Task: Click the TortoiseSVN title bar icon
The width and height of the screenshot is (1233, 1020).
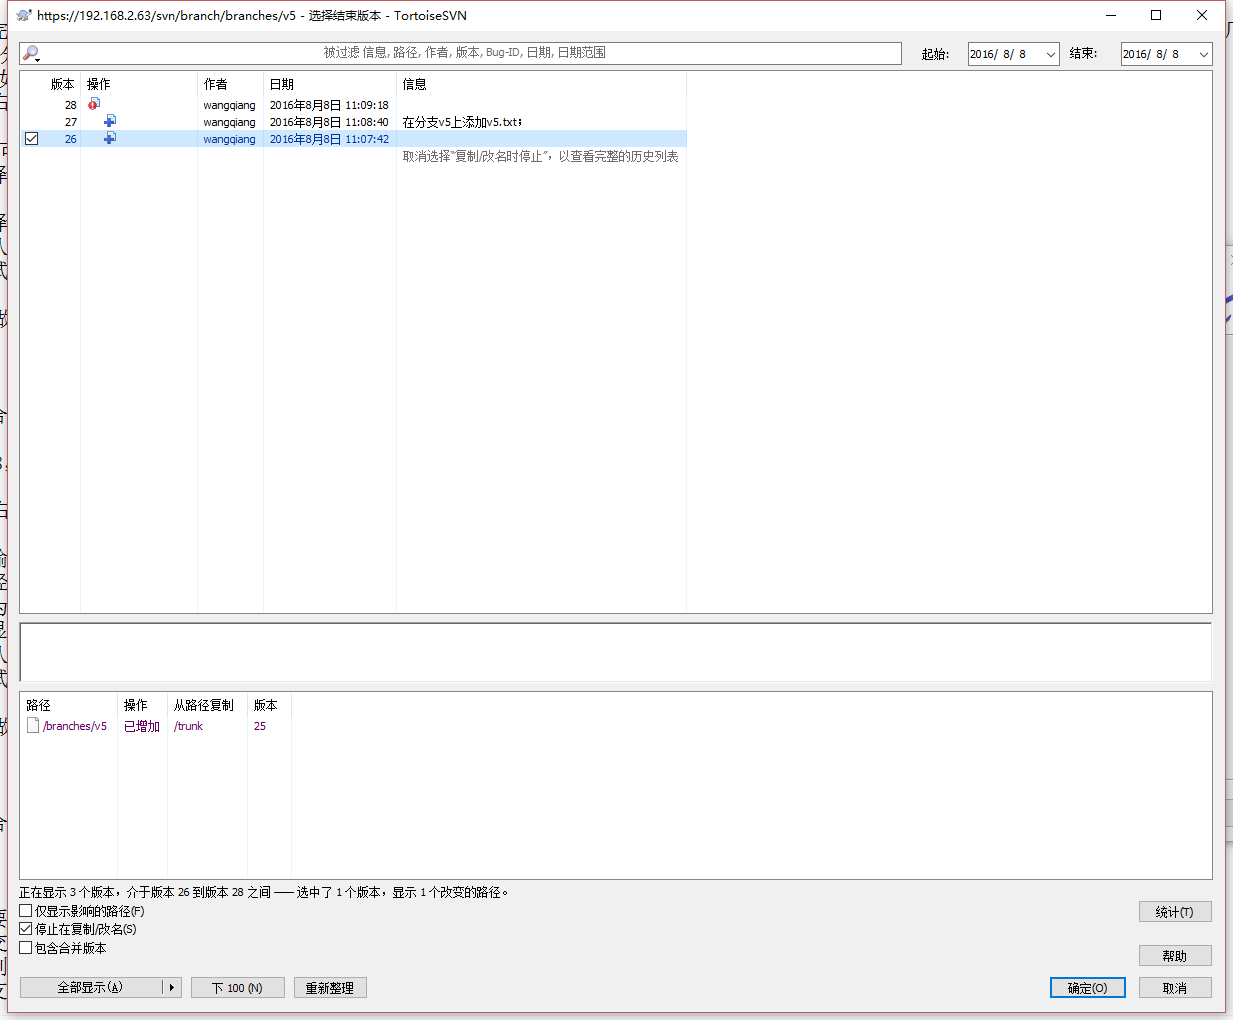Action: (x=24, y=15)
